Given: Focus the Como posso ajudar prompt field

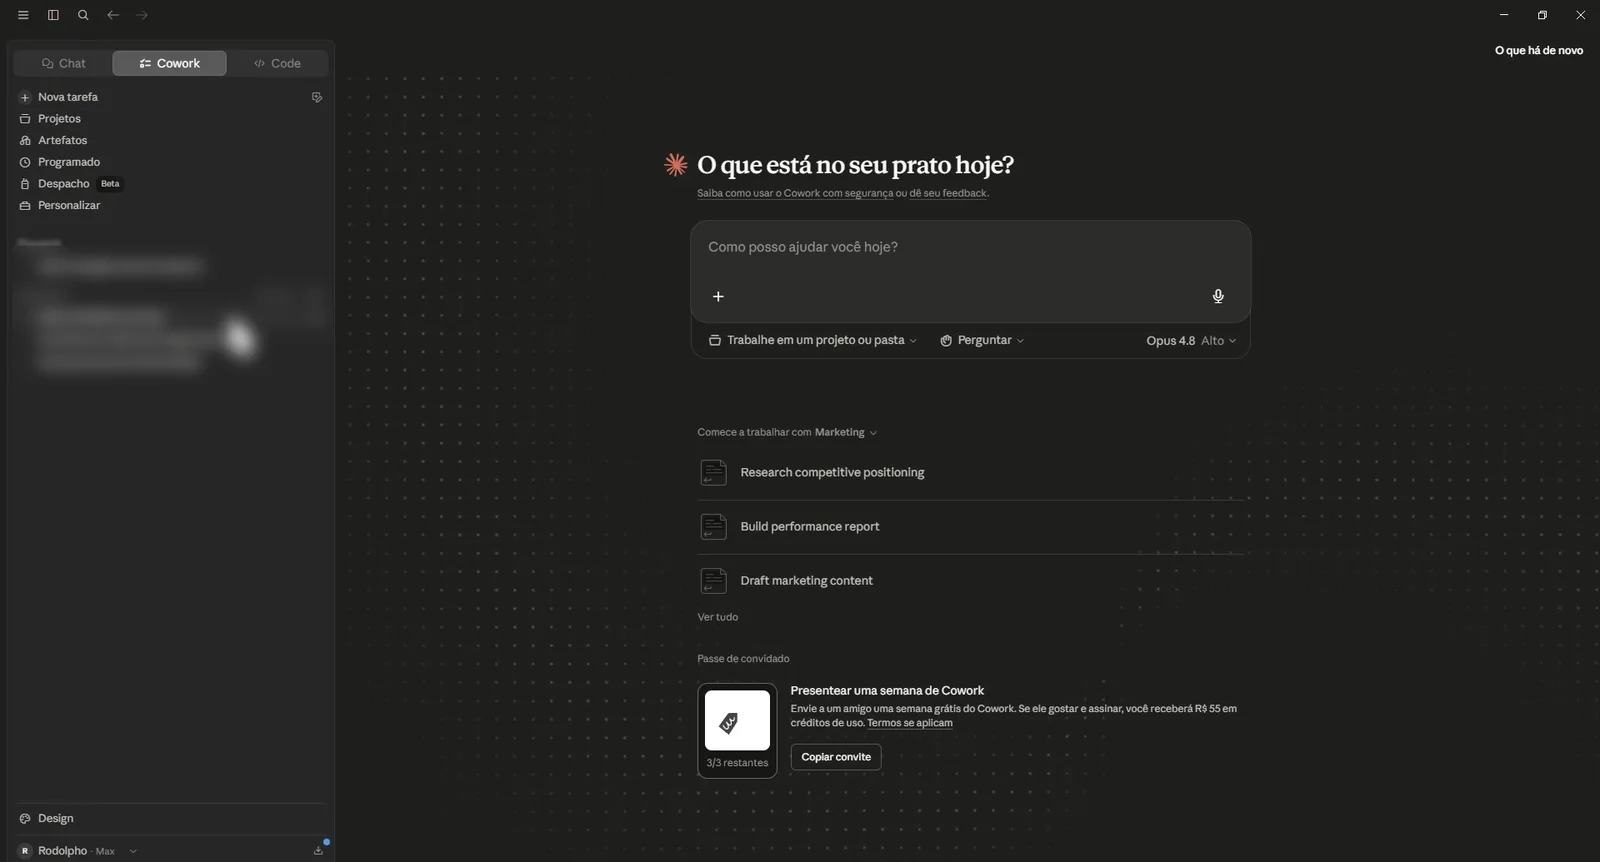Looking at the screenshot, I should pyautogui.click(x=970, y=247).
